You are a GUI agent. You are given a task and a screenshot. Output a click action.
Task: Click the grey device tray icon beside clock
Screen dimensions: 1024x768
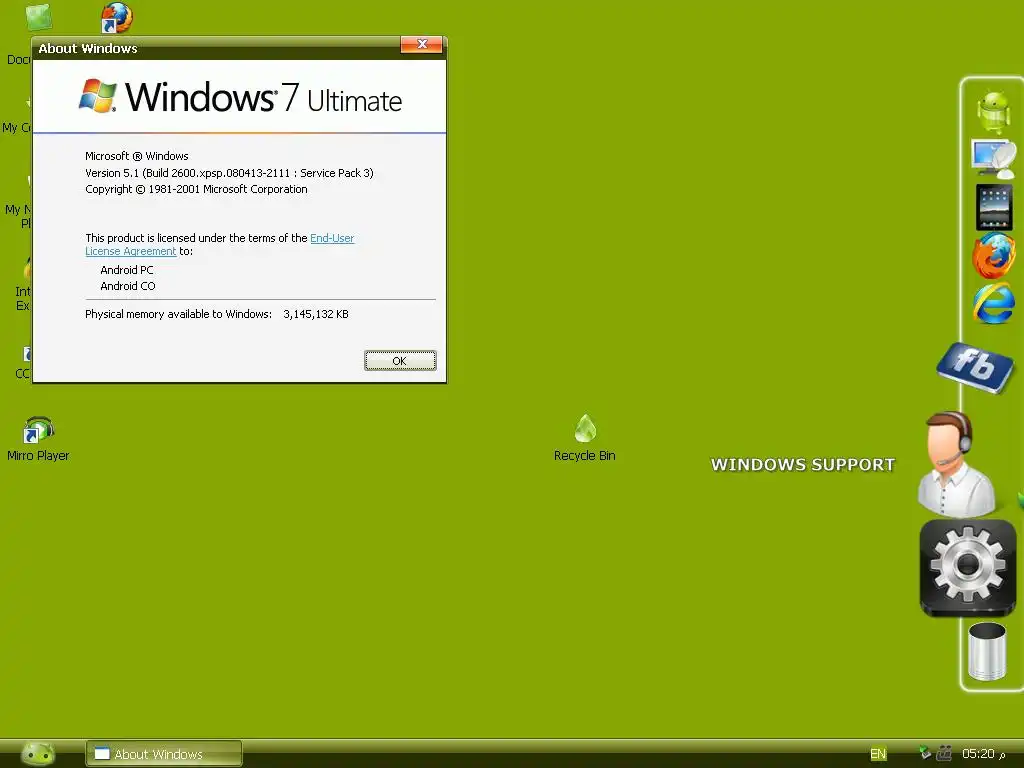[944, 753]
